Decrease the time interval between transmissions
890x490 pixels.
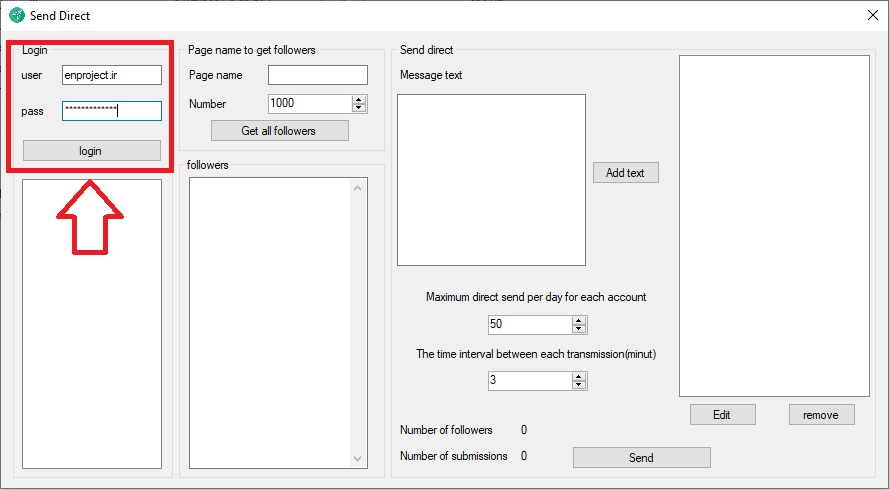click(x=579, y=385)
